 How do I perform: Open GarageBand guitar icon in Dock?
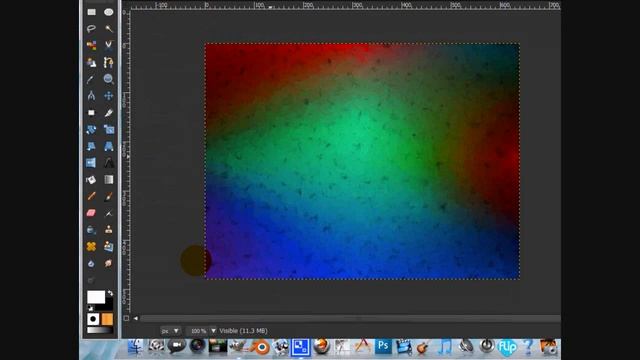point(423,347)
